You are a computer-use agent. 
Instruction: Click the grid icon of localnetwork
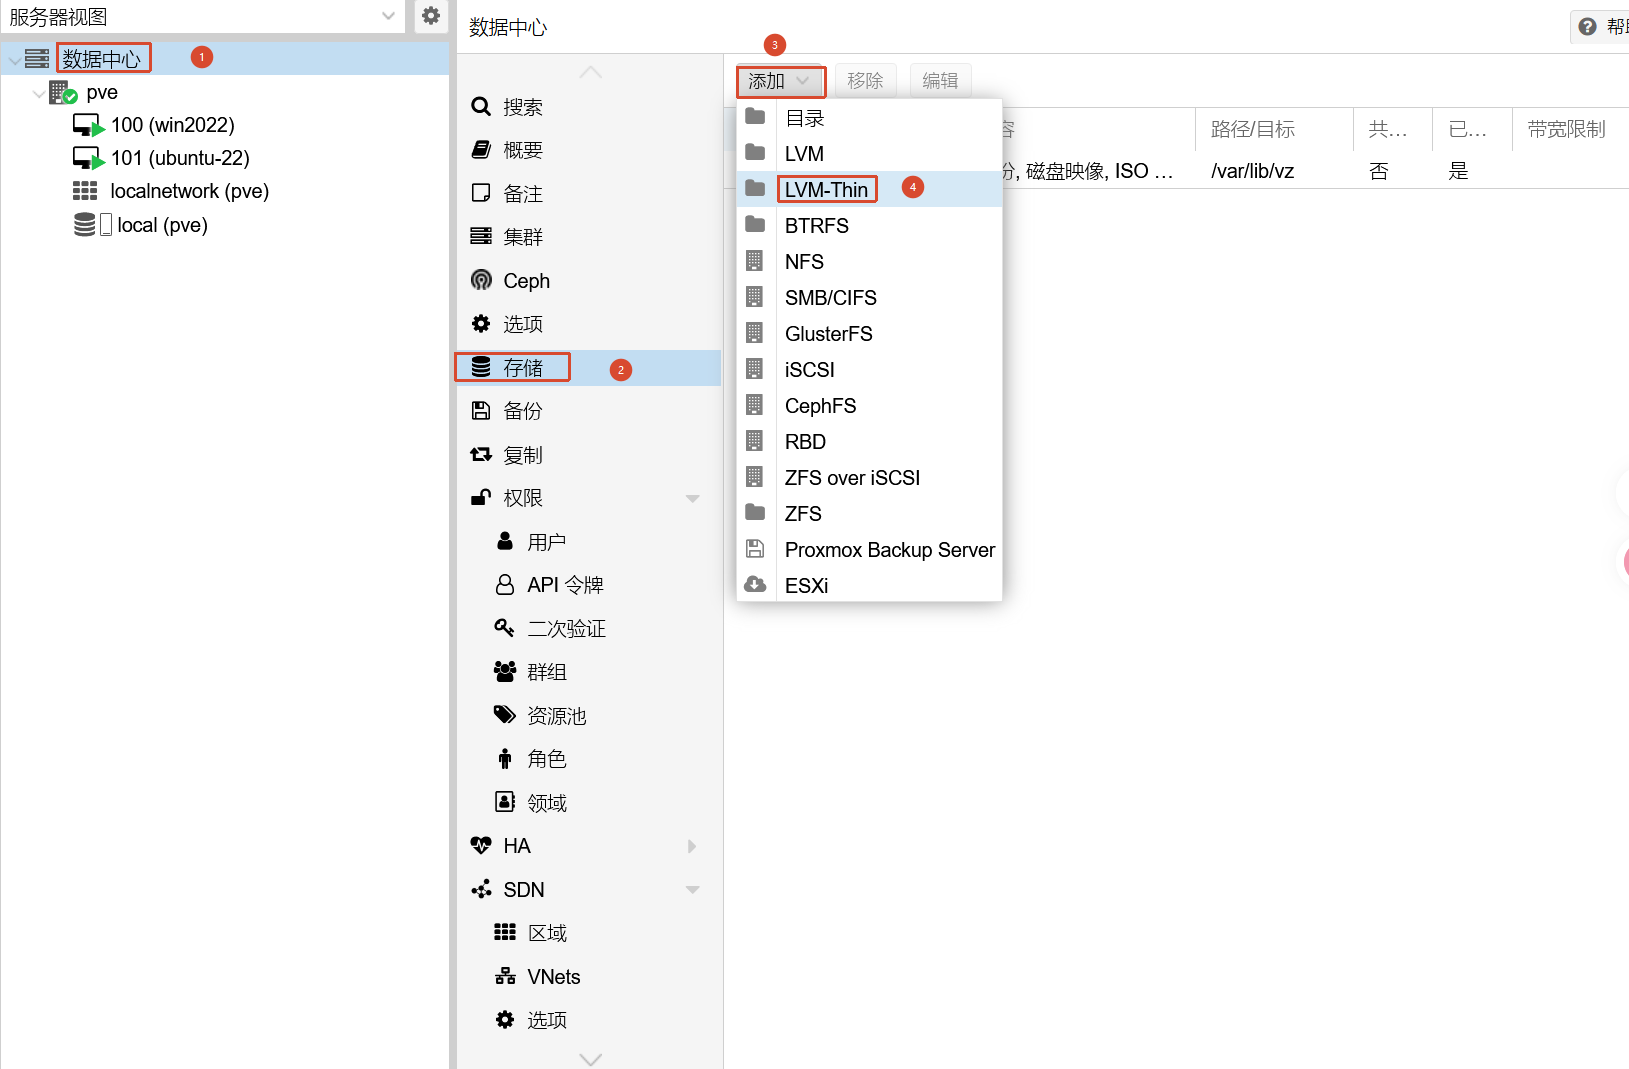point(85,191)
